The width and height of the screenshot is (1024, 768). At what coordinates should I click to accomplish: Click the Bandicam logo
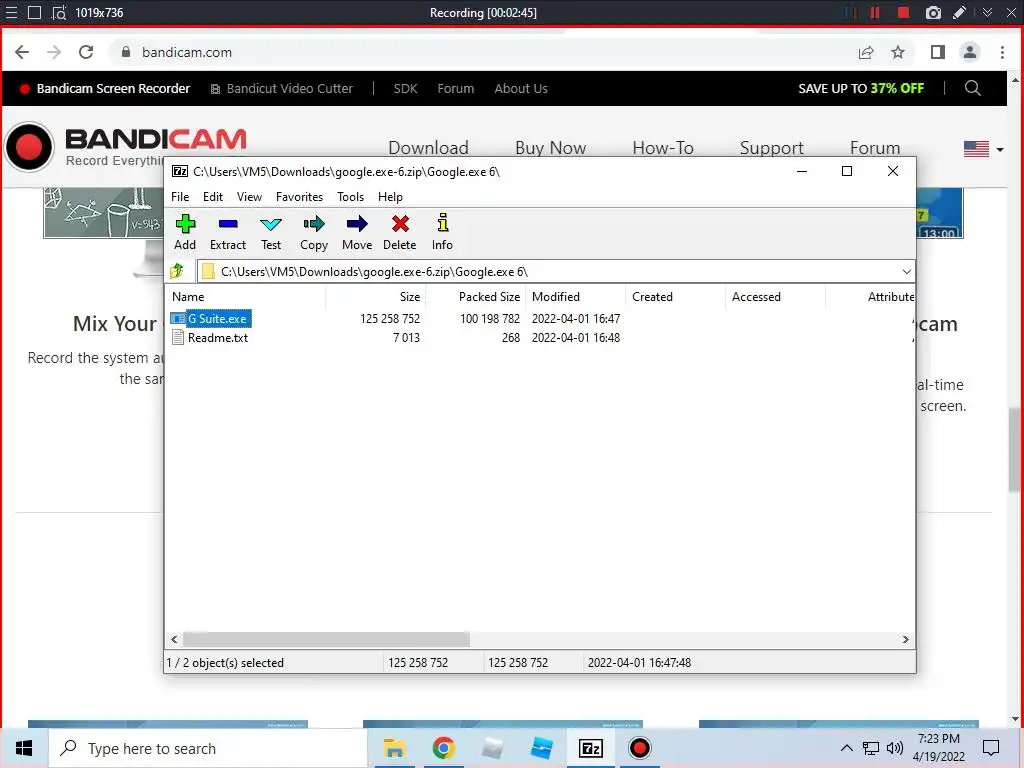point(125,148)
